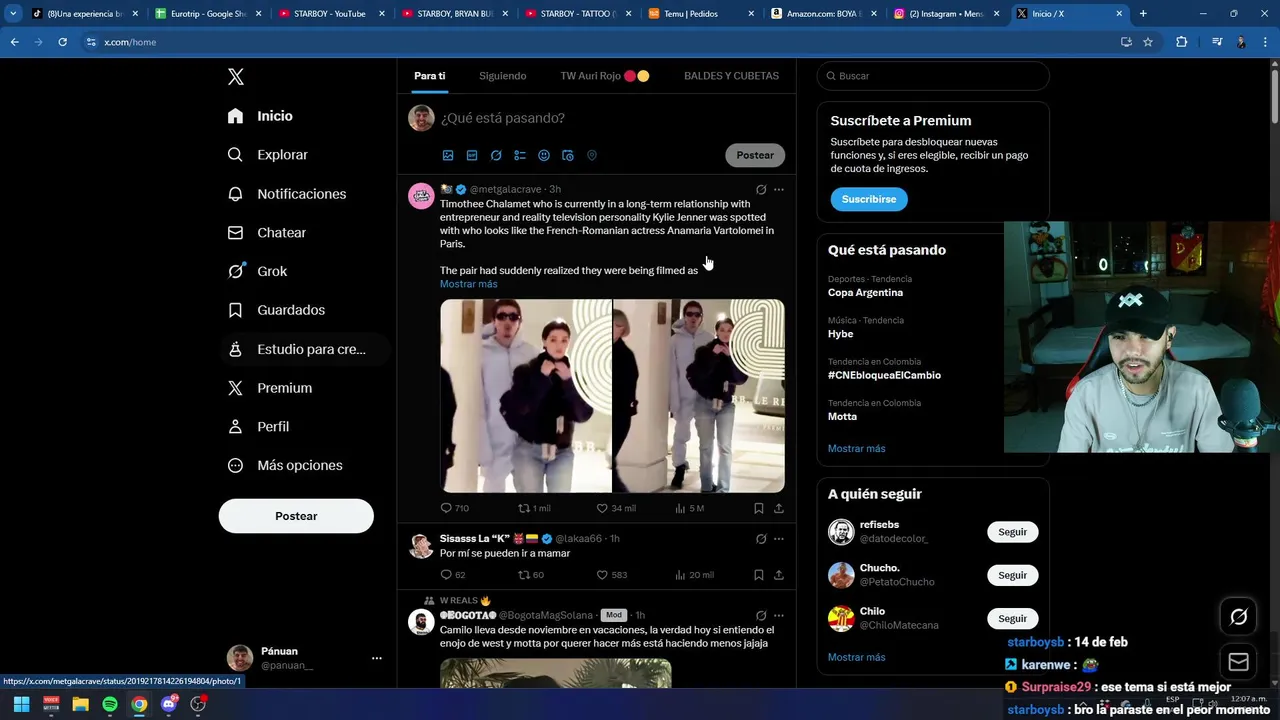The image size is (1280, 720).
Task: Click the Postear button in composer
Action: [755, 155]
